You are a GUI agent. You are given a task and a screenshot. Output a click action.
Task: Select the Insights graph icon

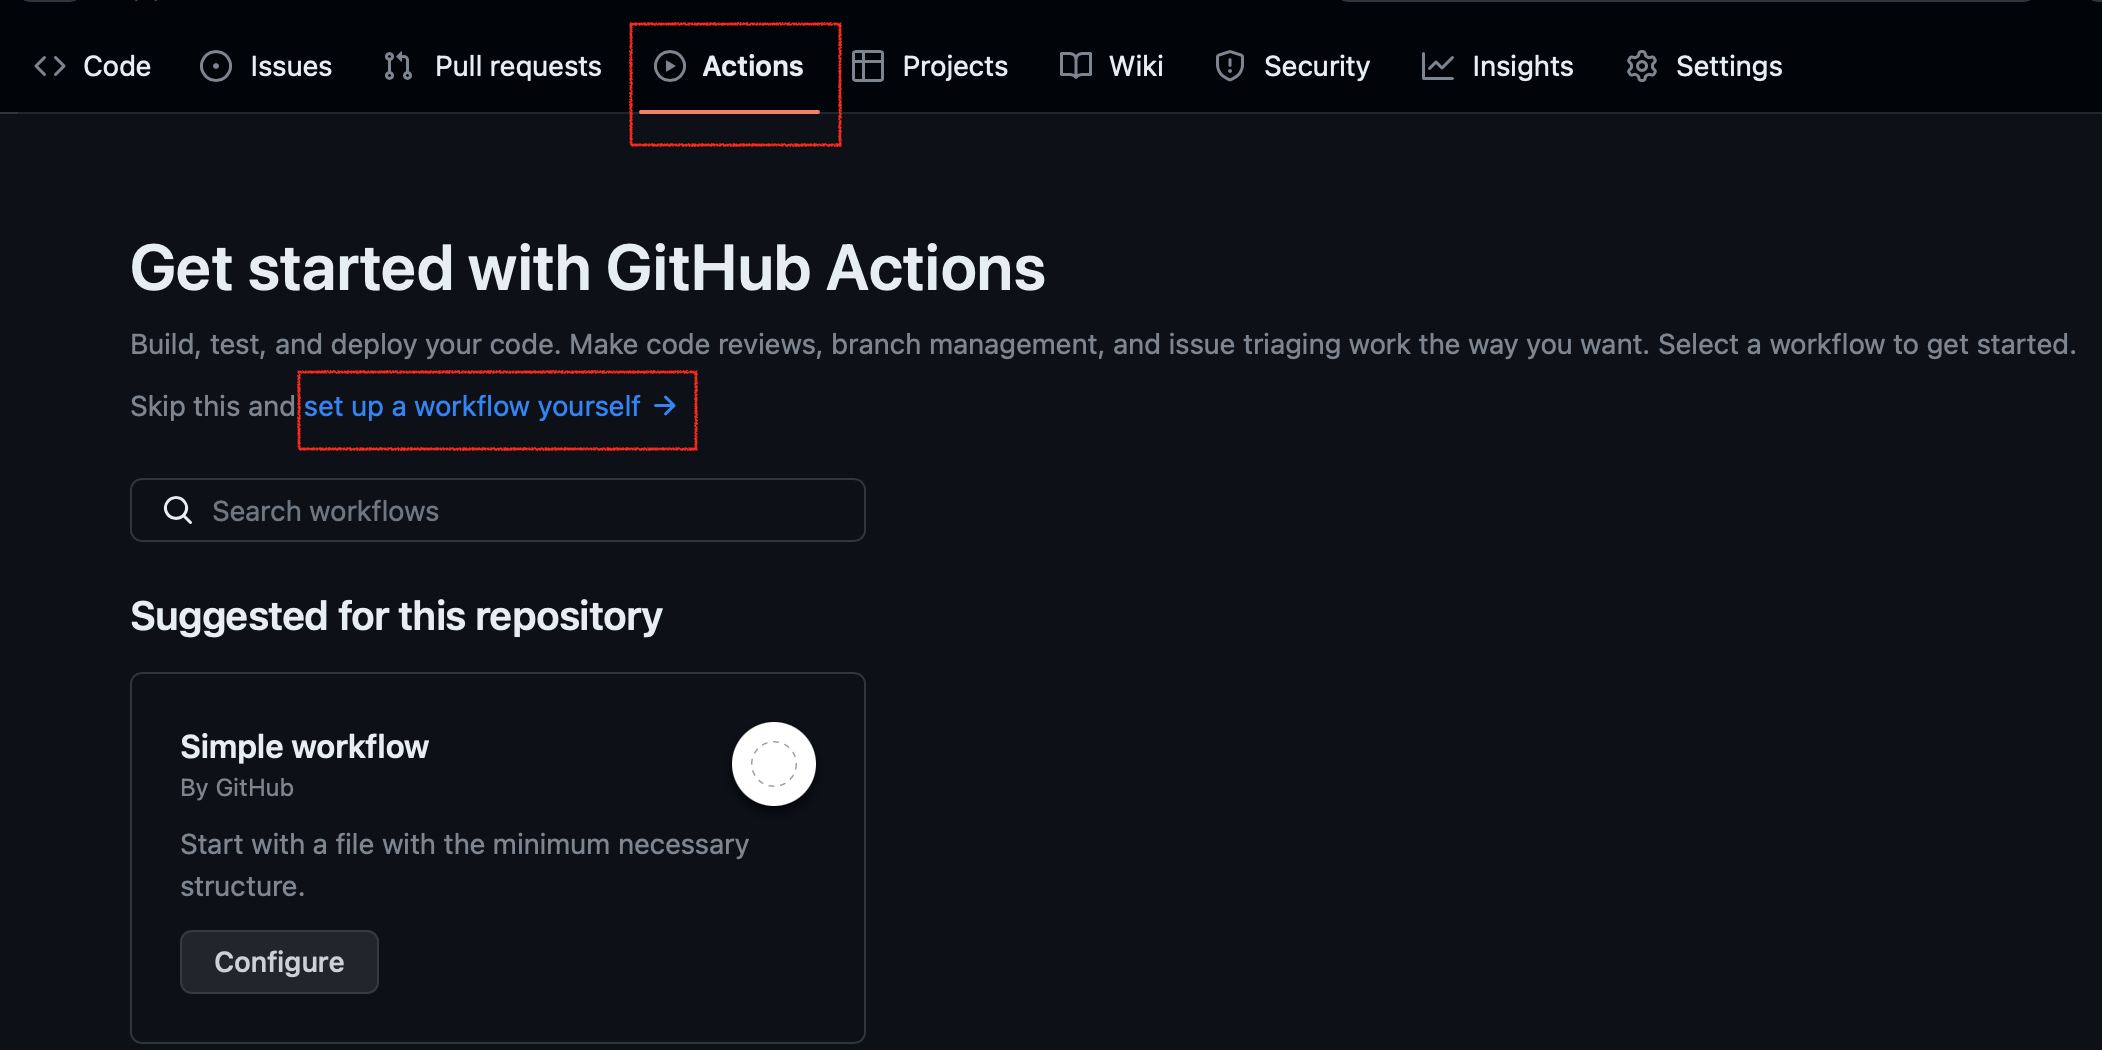pyautogui.click(x=1437, y=66)
